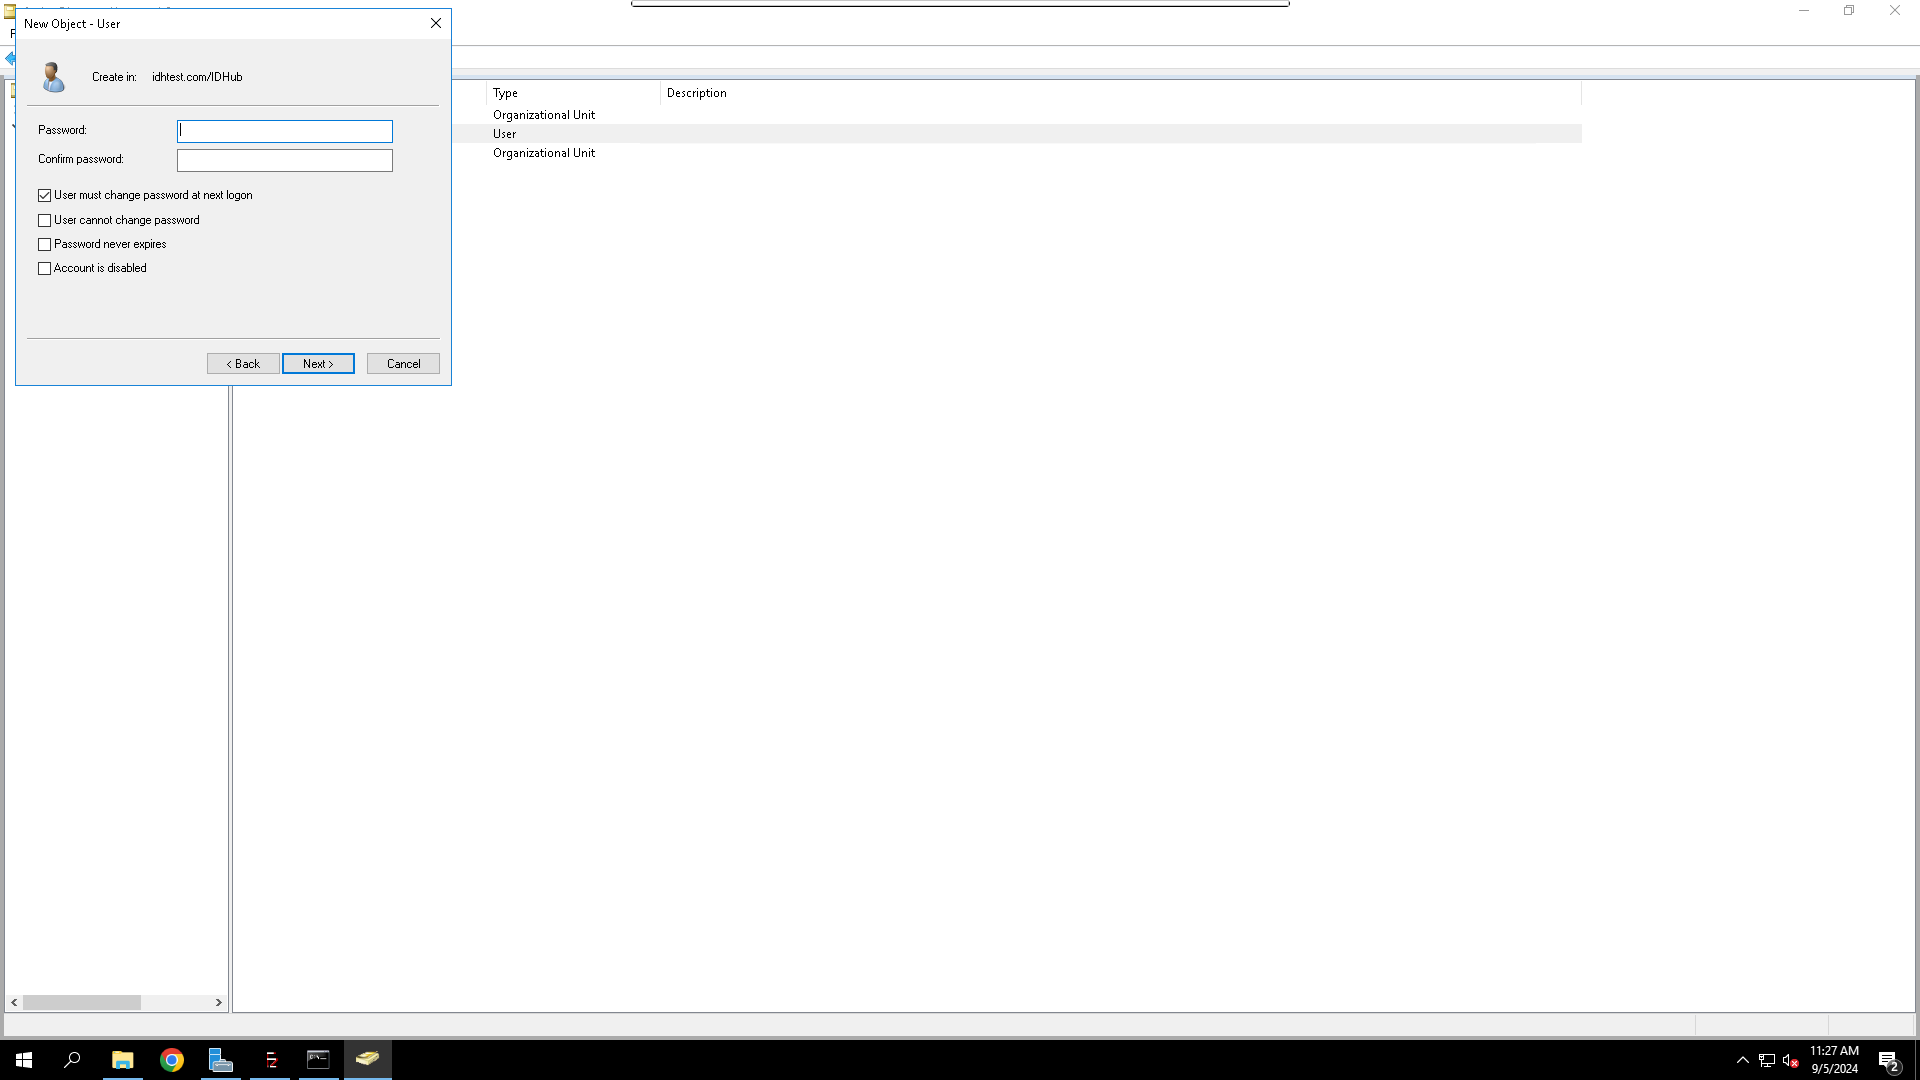Focus the Confirm password field
The image size is (1920, 1080).
click(x=285, y=160)
